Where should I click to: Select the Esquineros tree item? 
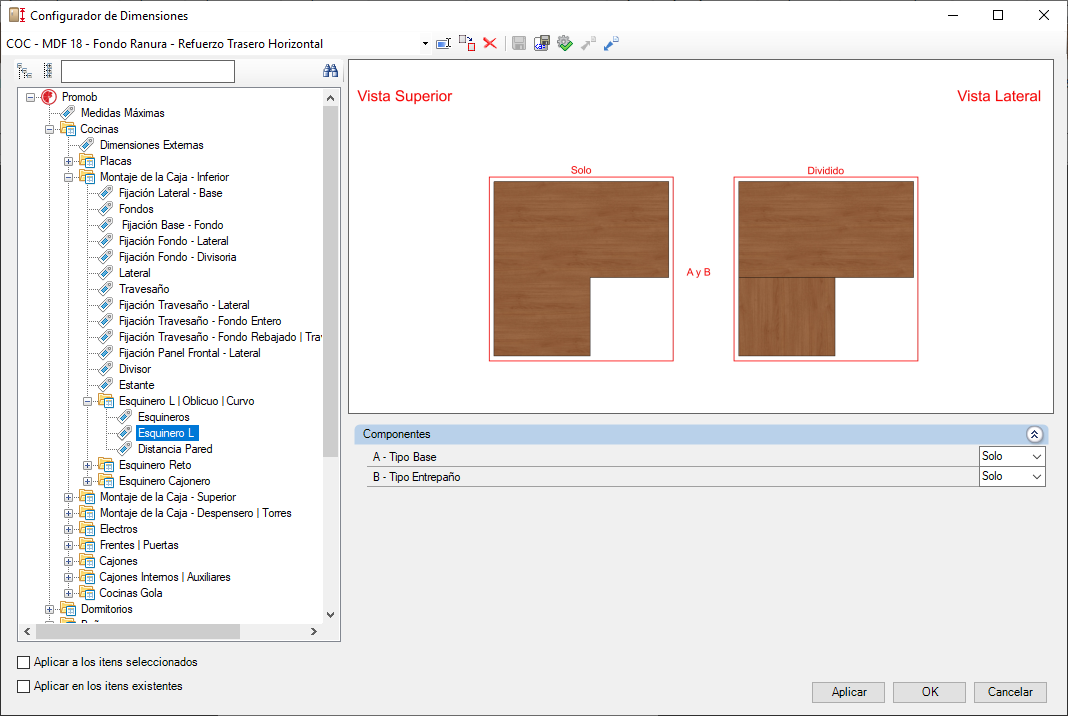163,417
